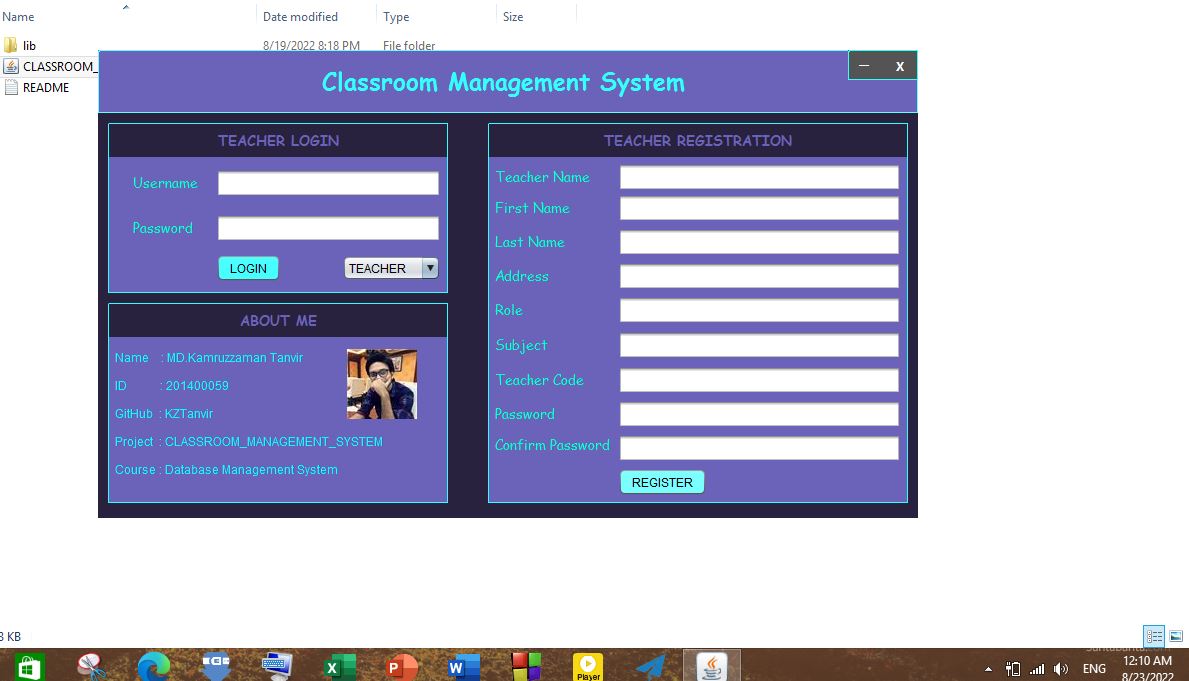The width and height of the screenshot is (1189, 681).
Task: Open the volume slider from system tray
Action: point(1062,669)
